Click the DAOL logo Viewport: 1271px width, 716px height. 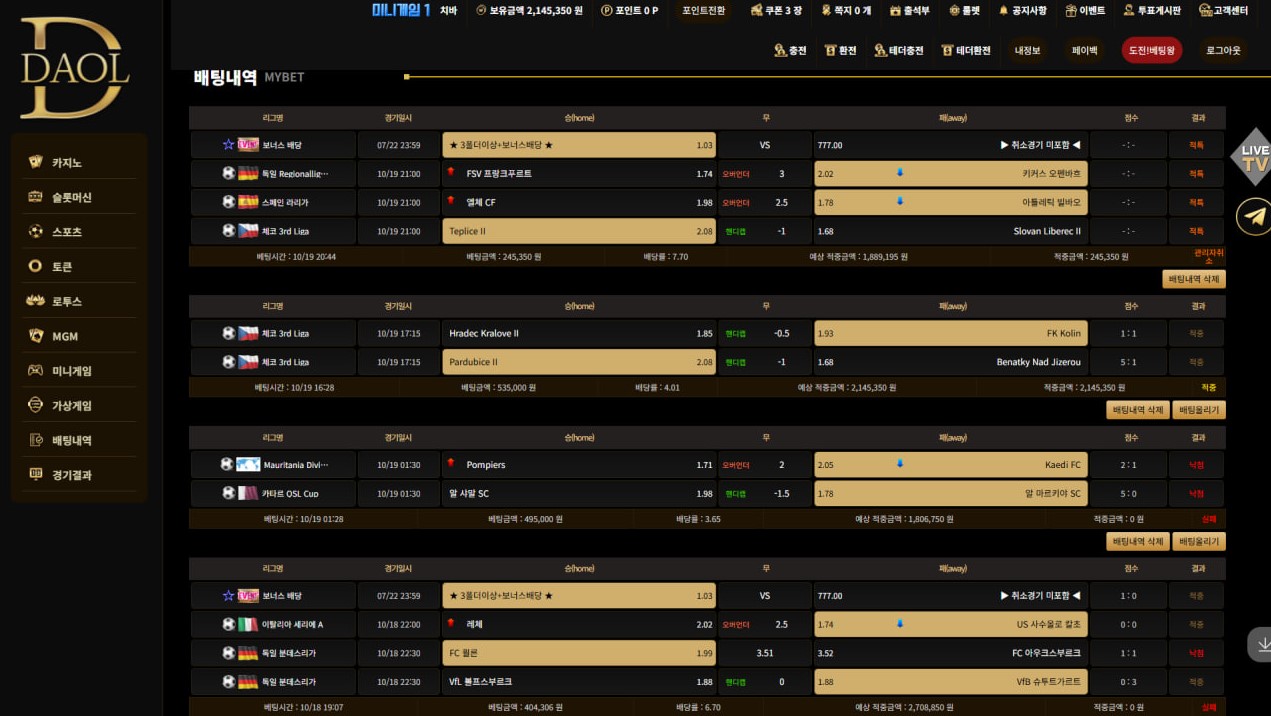click(x=75, y=67)
